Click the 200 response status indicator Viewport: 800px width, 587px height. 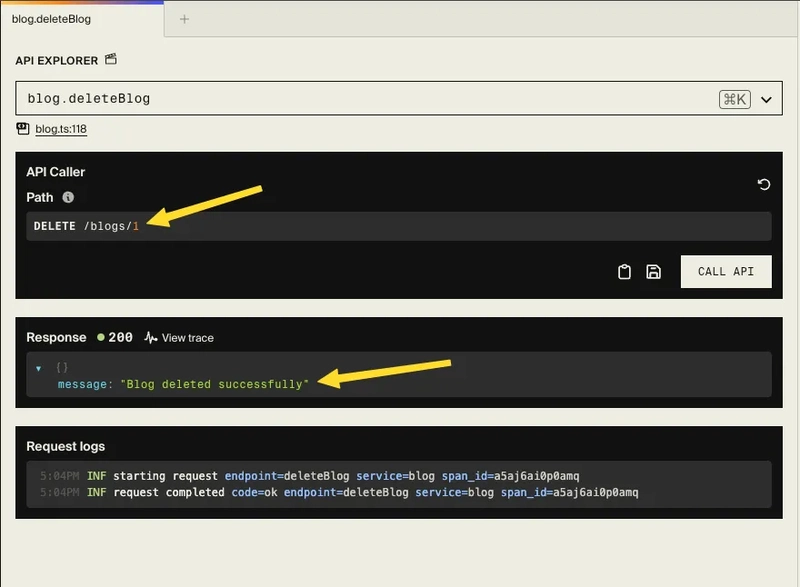[115, 337]
